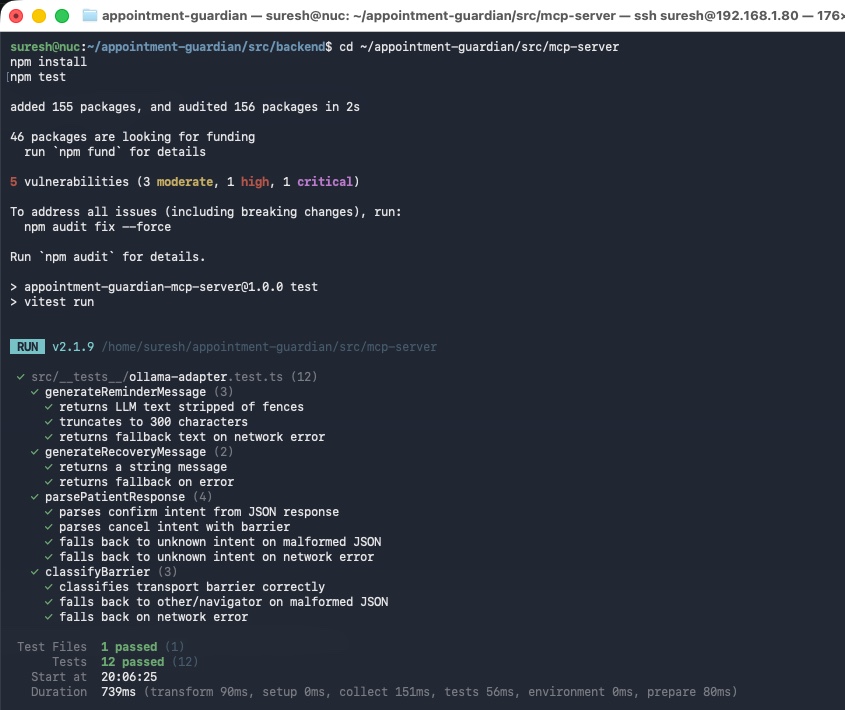Click 'returns fallback text on network error'
The image size is (845, 710).
pyautogui.click(x=192, y=437)
